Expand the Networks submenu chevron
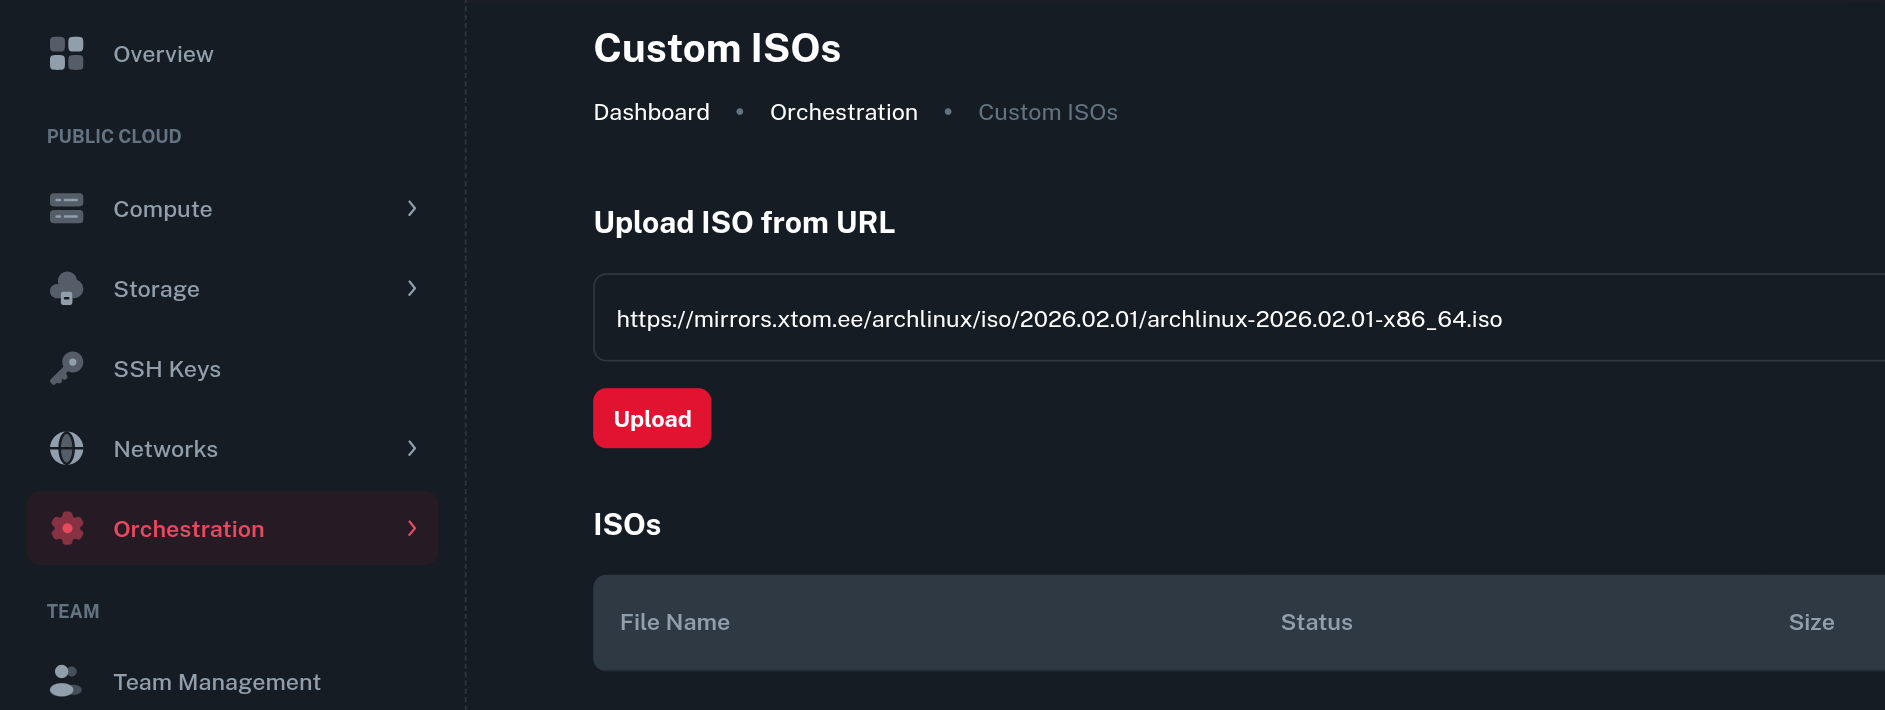1885x710 pixels. pos(412,449)
